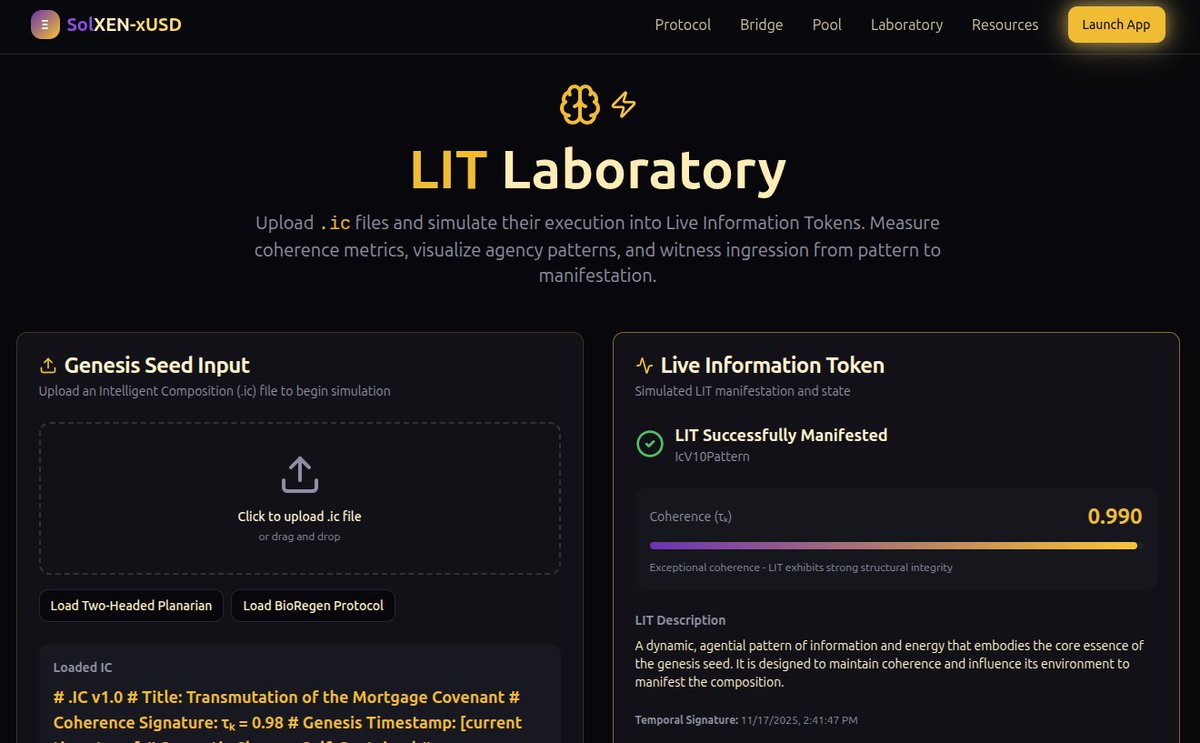Click 'Click to upload .ic file' text

[x=300, y=517]
